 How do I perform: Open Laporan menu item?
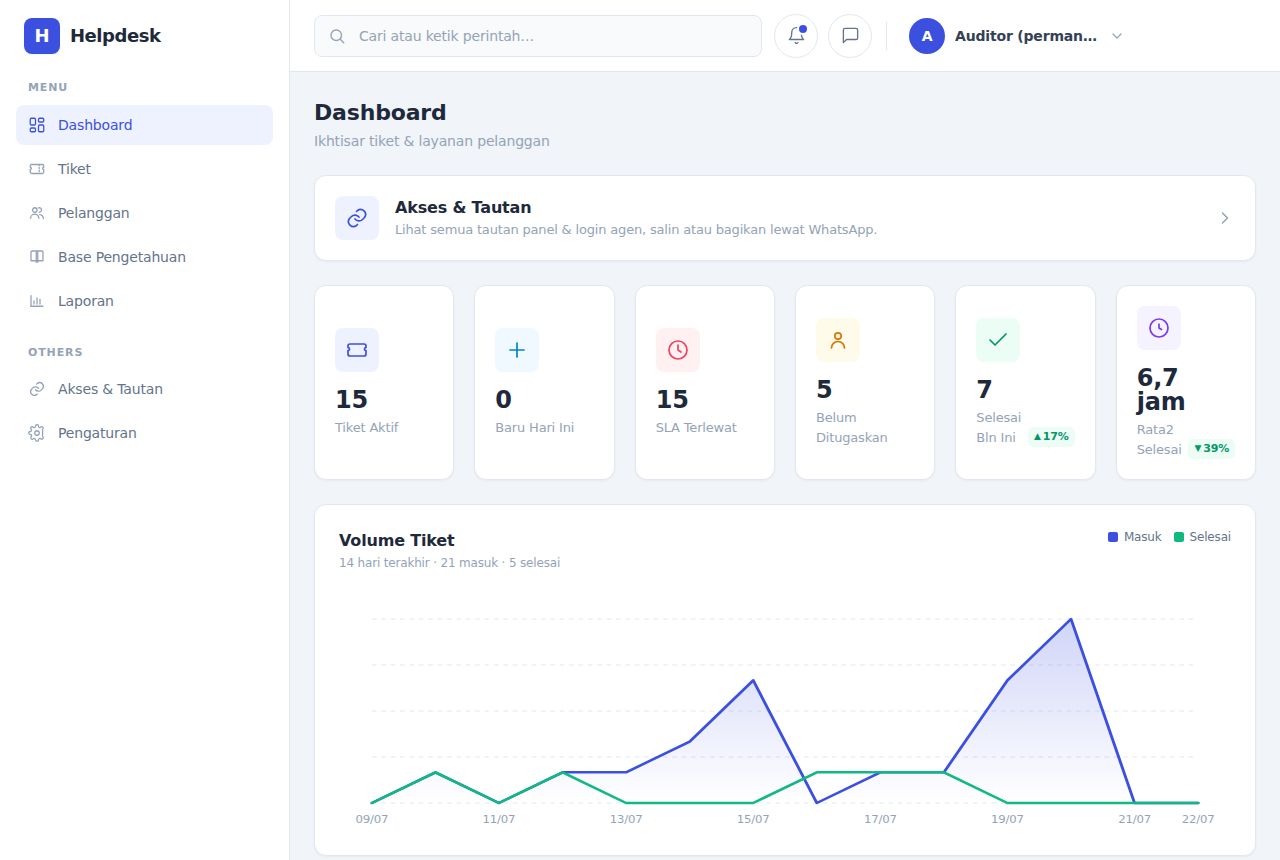coord(144,301)
